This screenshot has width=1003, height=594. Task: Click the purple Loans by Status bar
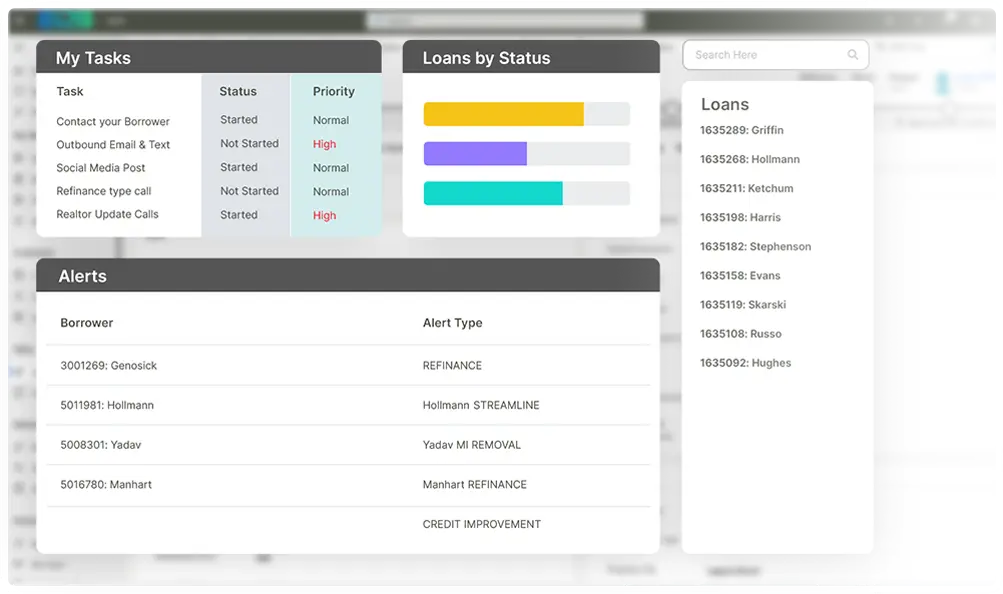coord(475,153)
